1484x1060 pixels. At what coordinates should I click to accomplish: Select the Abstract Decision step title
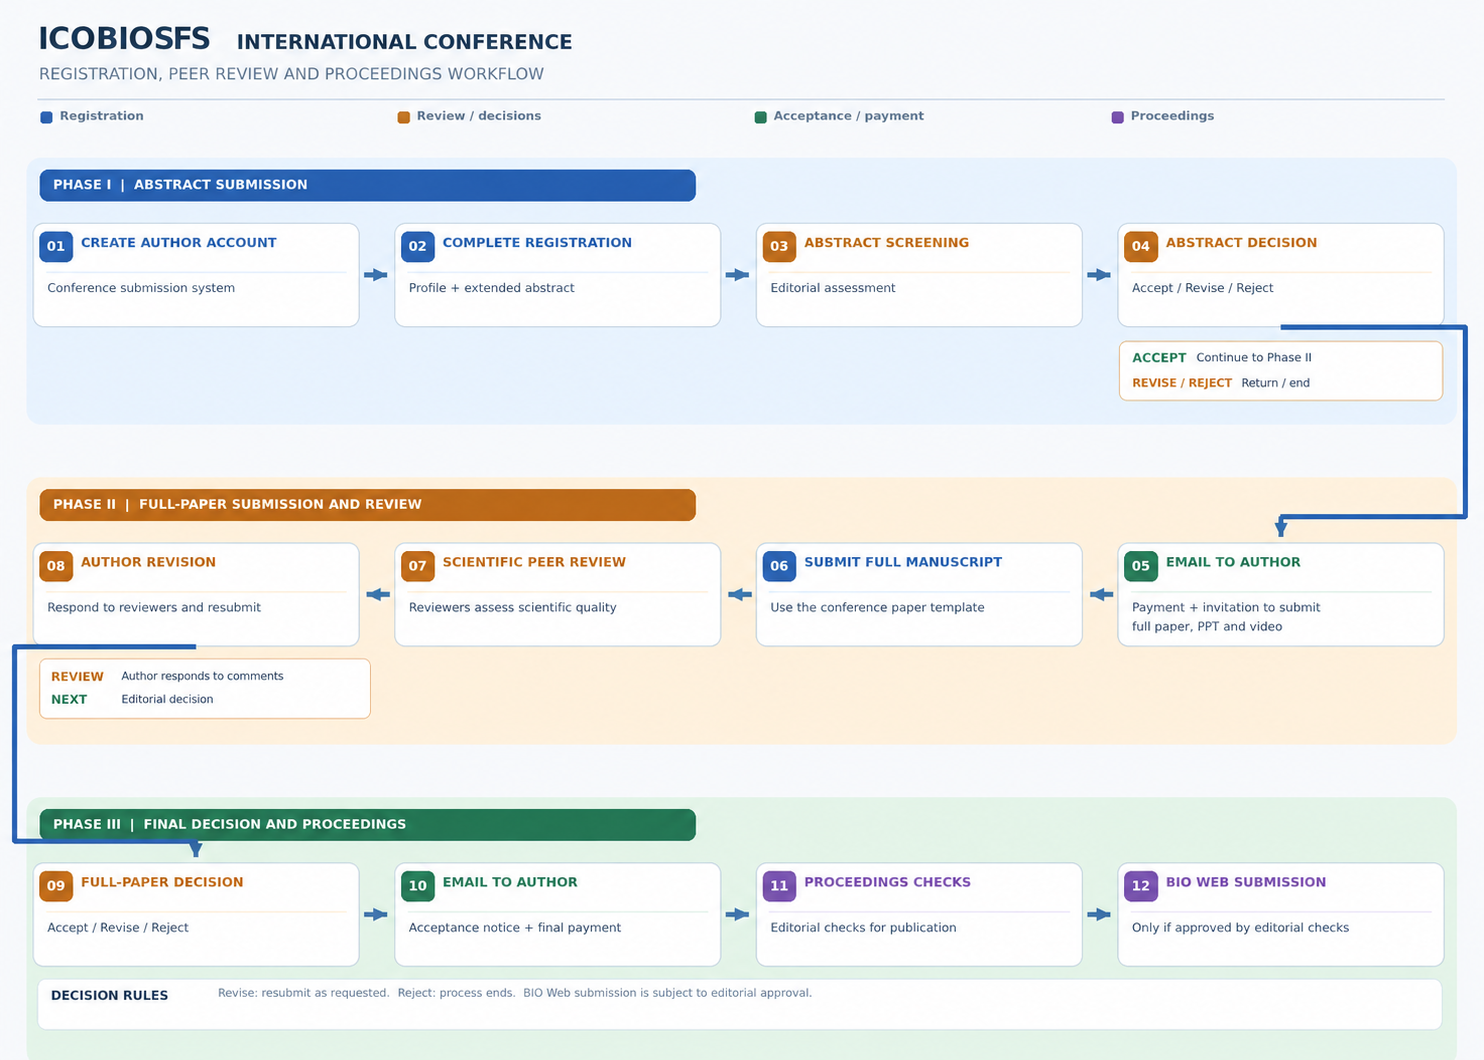coord(1241,243)
